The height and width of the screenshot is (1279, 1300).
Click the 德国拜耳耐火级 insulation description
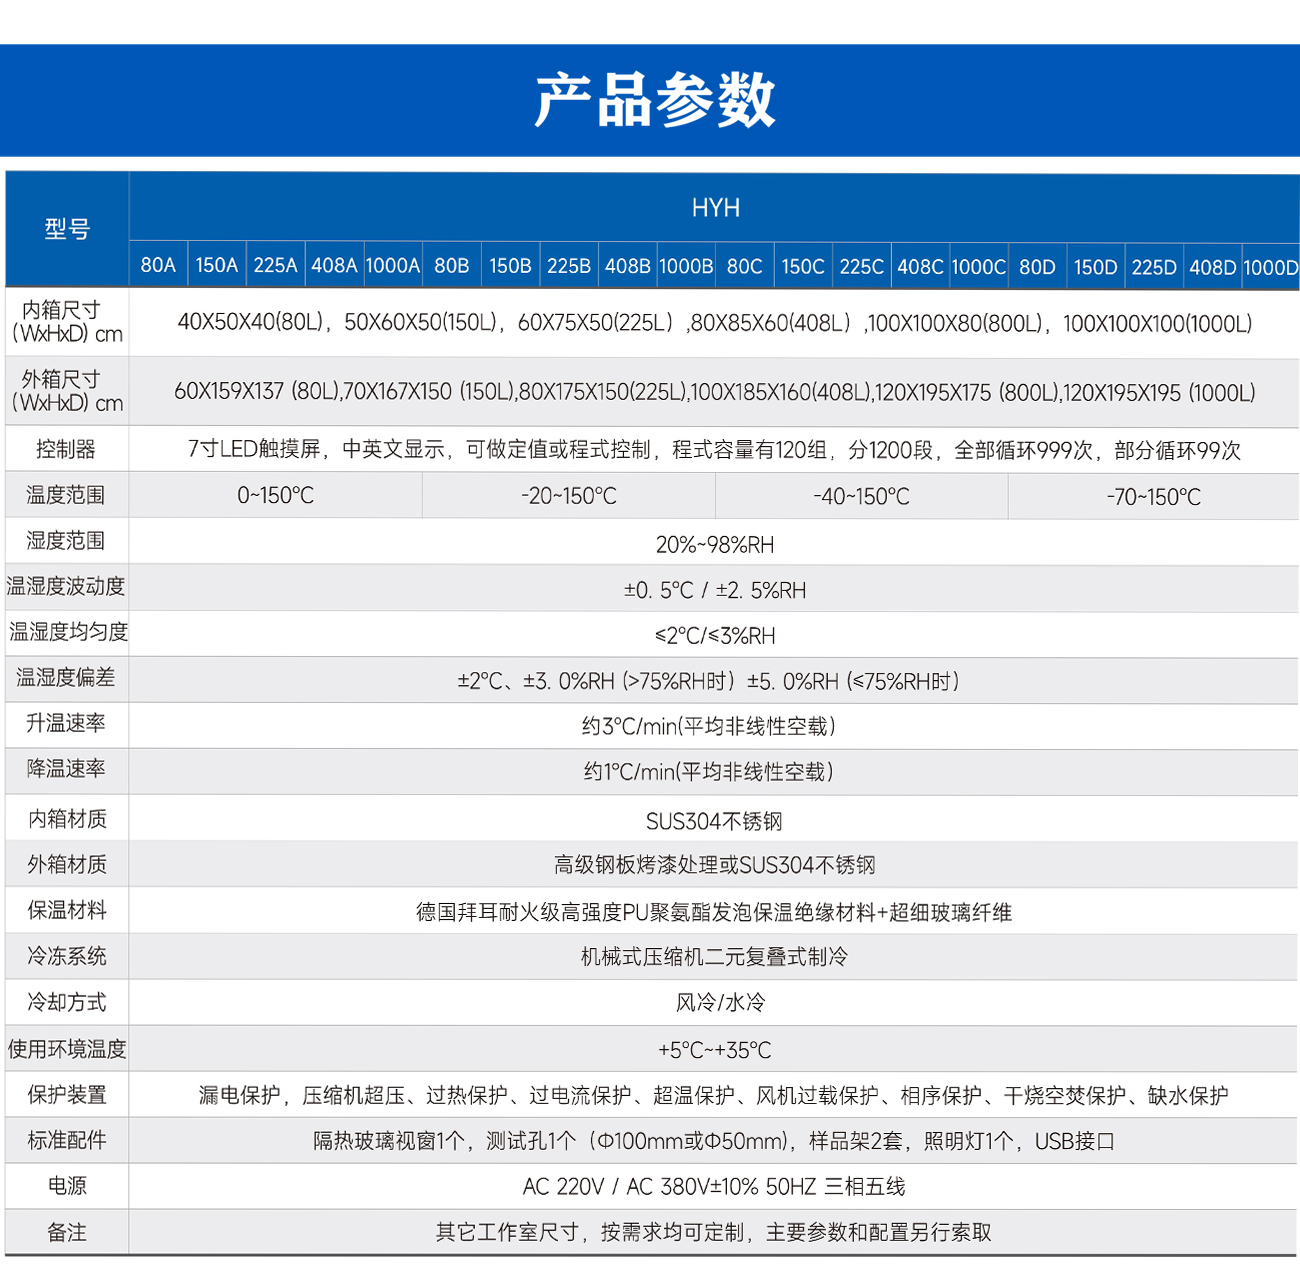pos(714,912)
